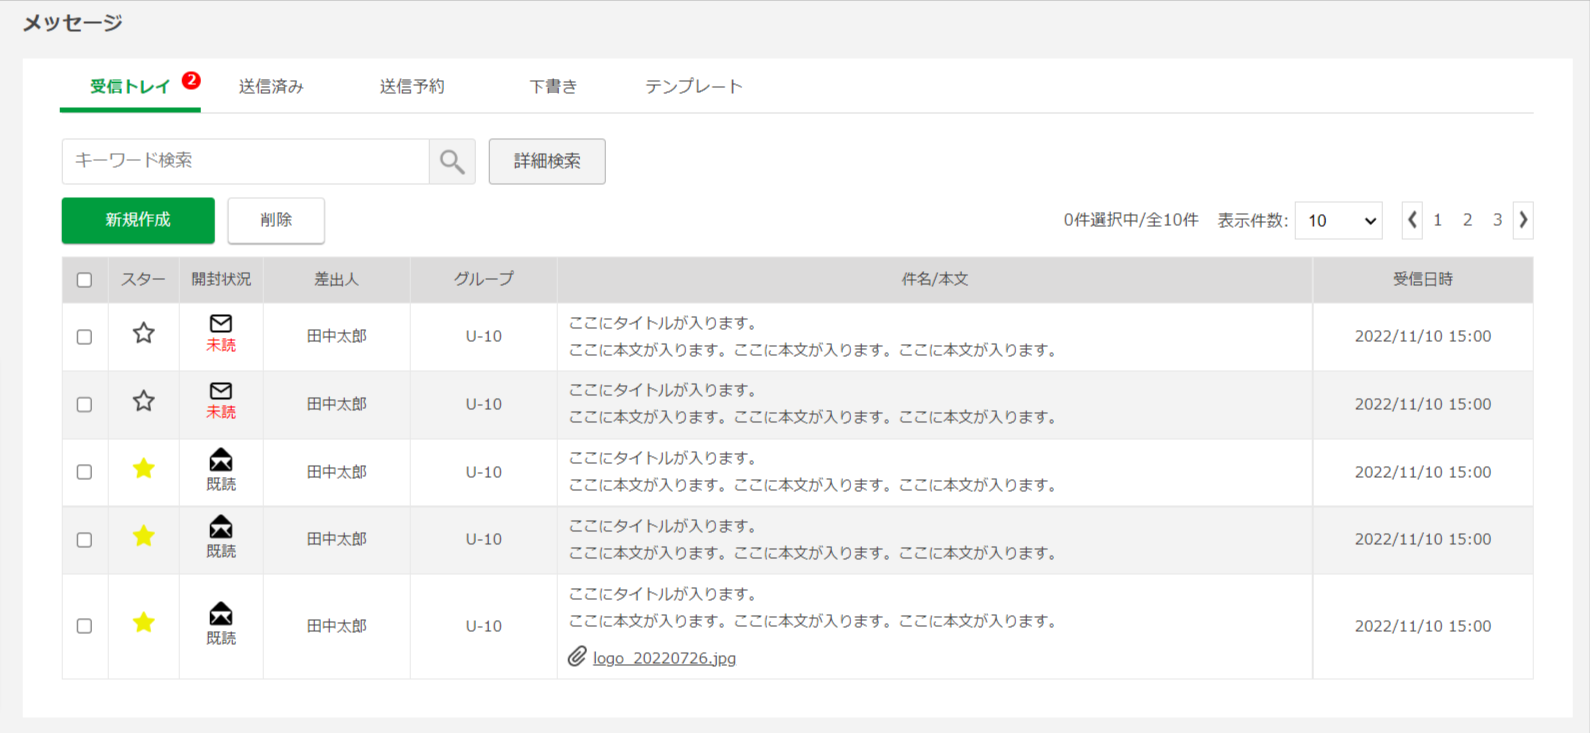Go to the previous page with the left chevron
This screenshot has width=1590, height=733.
coord(1412,220)
